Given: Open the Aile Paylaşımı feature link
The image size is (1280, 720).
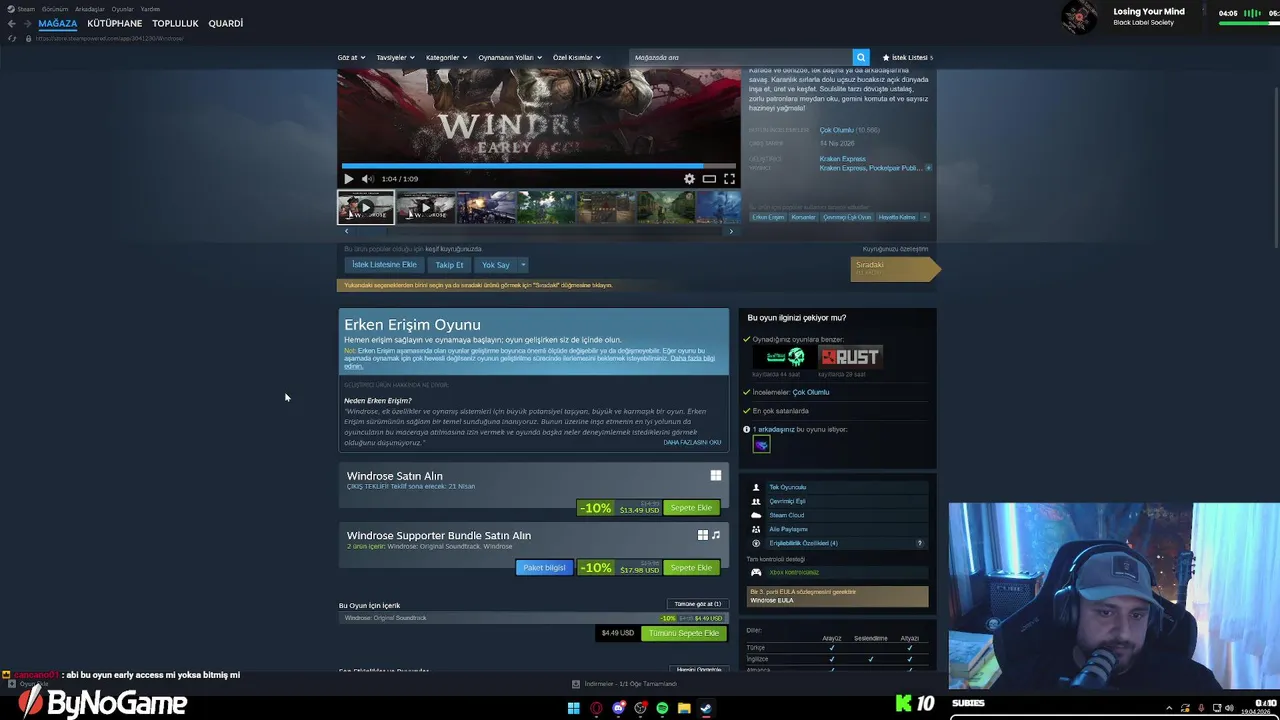Looking at the screenshot, I should click(788, 529).
